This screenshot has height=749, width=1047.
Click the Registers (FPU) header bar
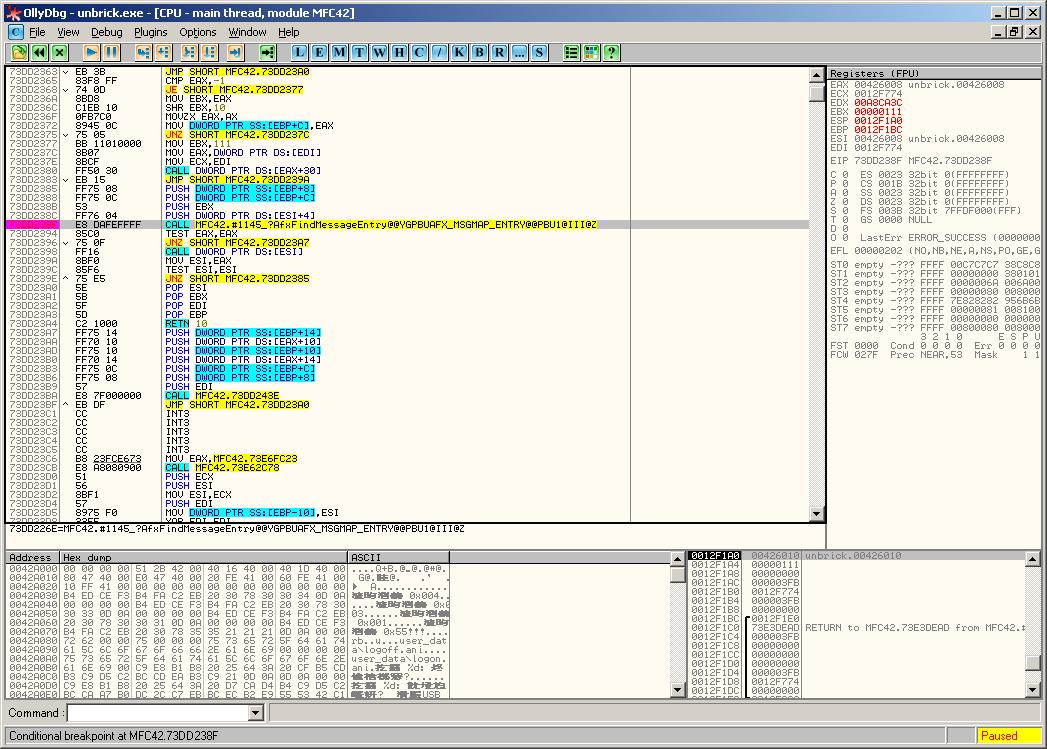click(x=933, y=73)
